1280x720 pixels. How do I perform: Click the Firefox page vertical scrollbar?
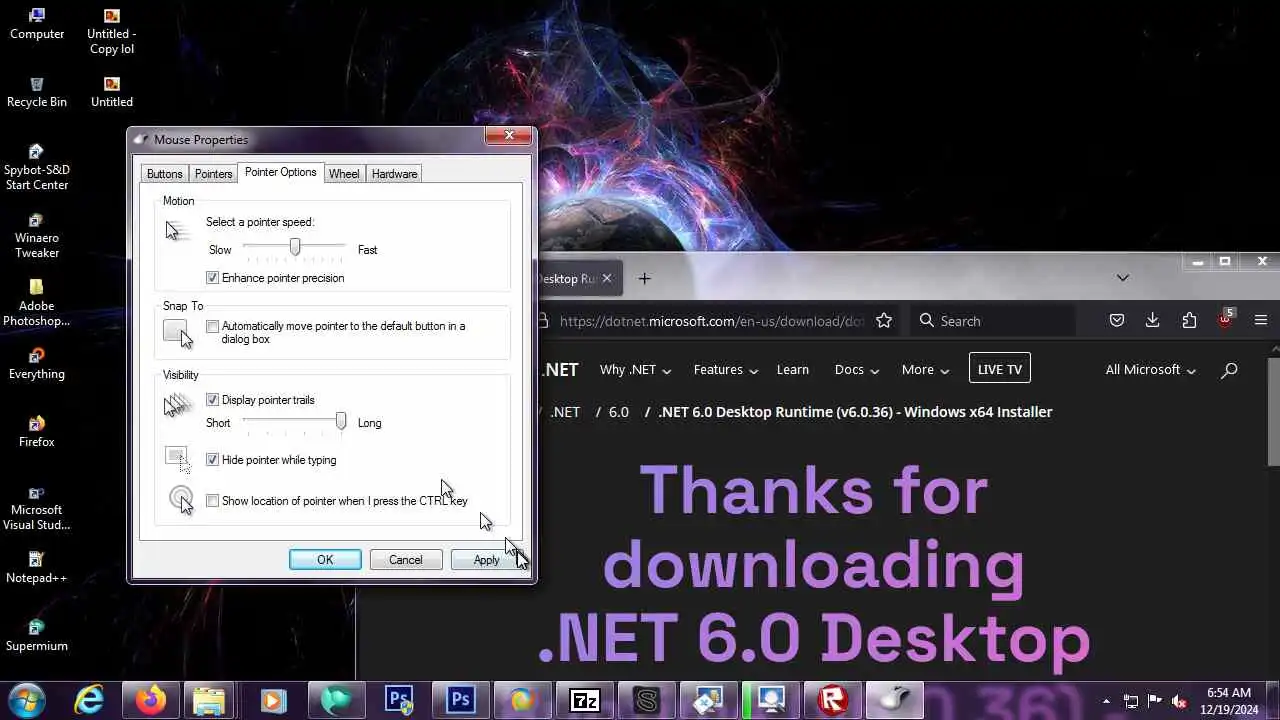(x=1274, y=410)
